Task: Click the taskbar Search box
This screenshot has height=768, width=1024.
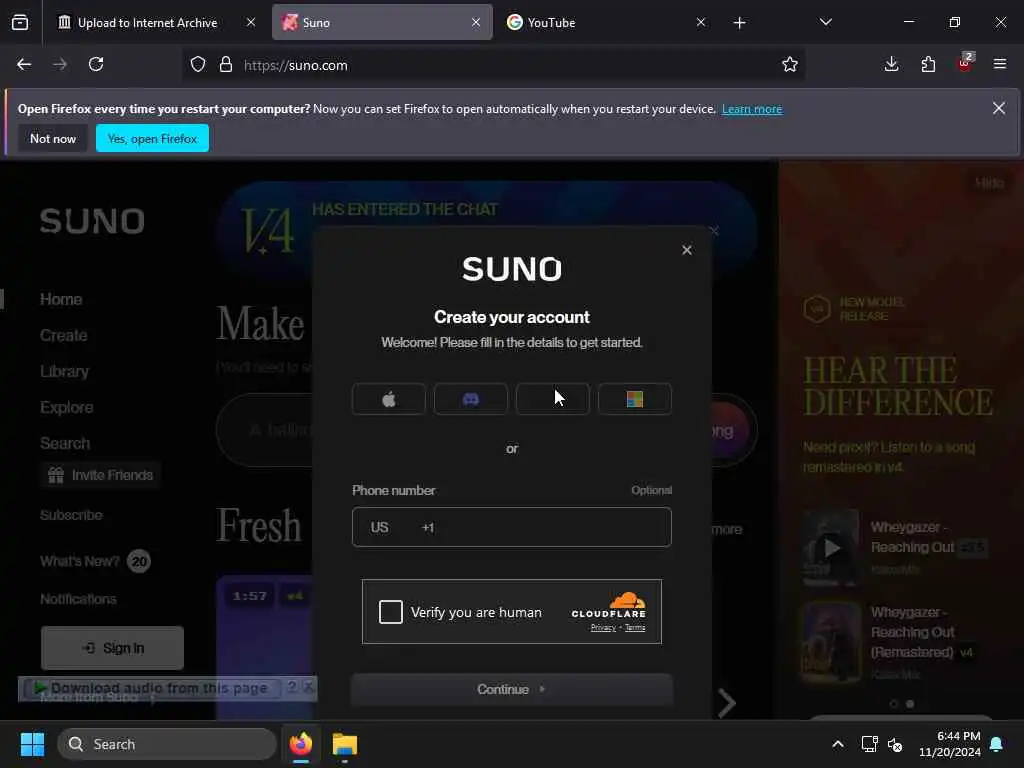Action: click(167, 744)
